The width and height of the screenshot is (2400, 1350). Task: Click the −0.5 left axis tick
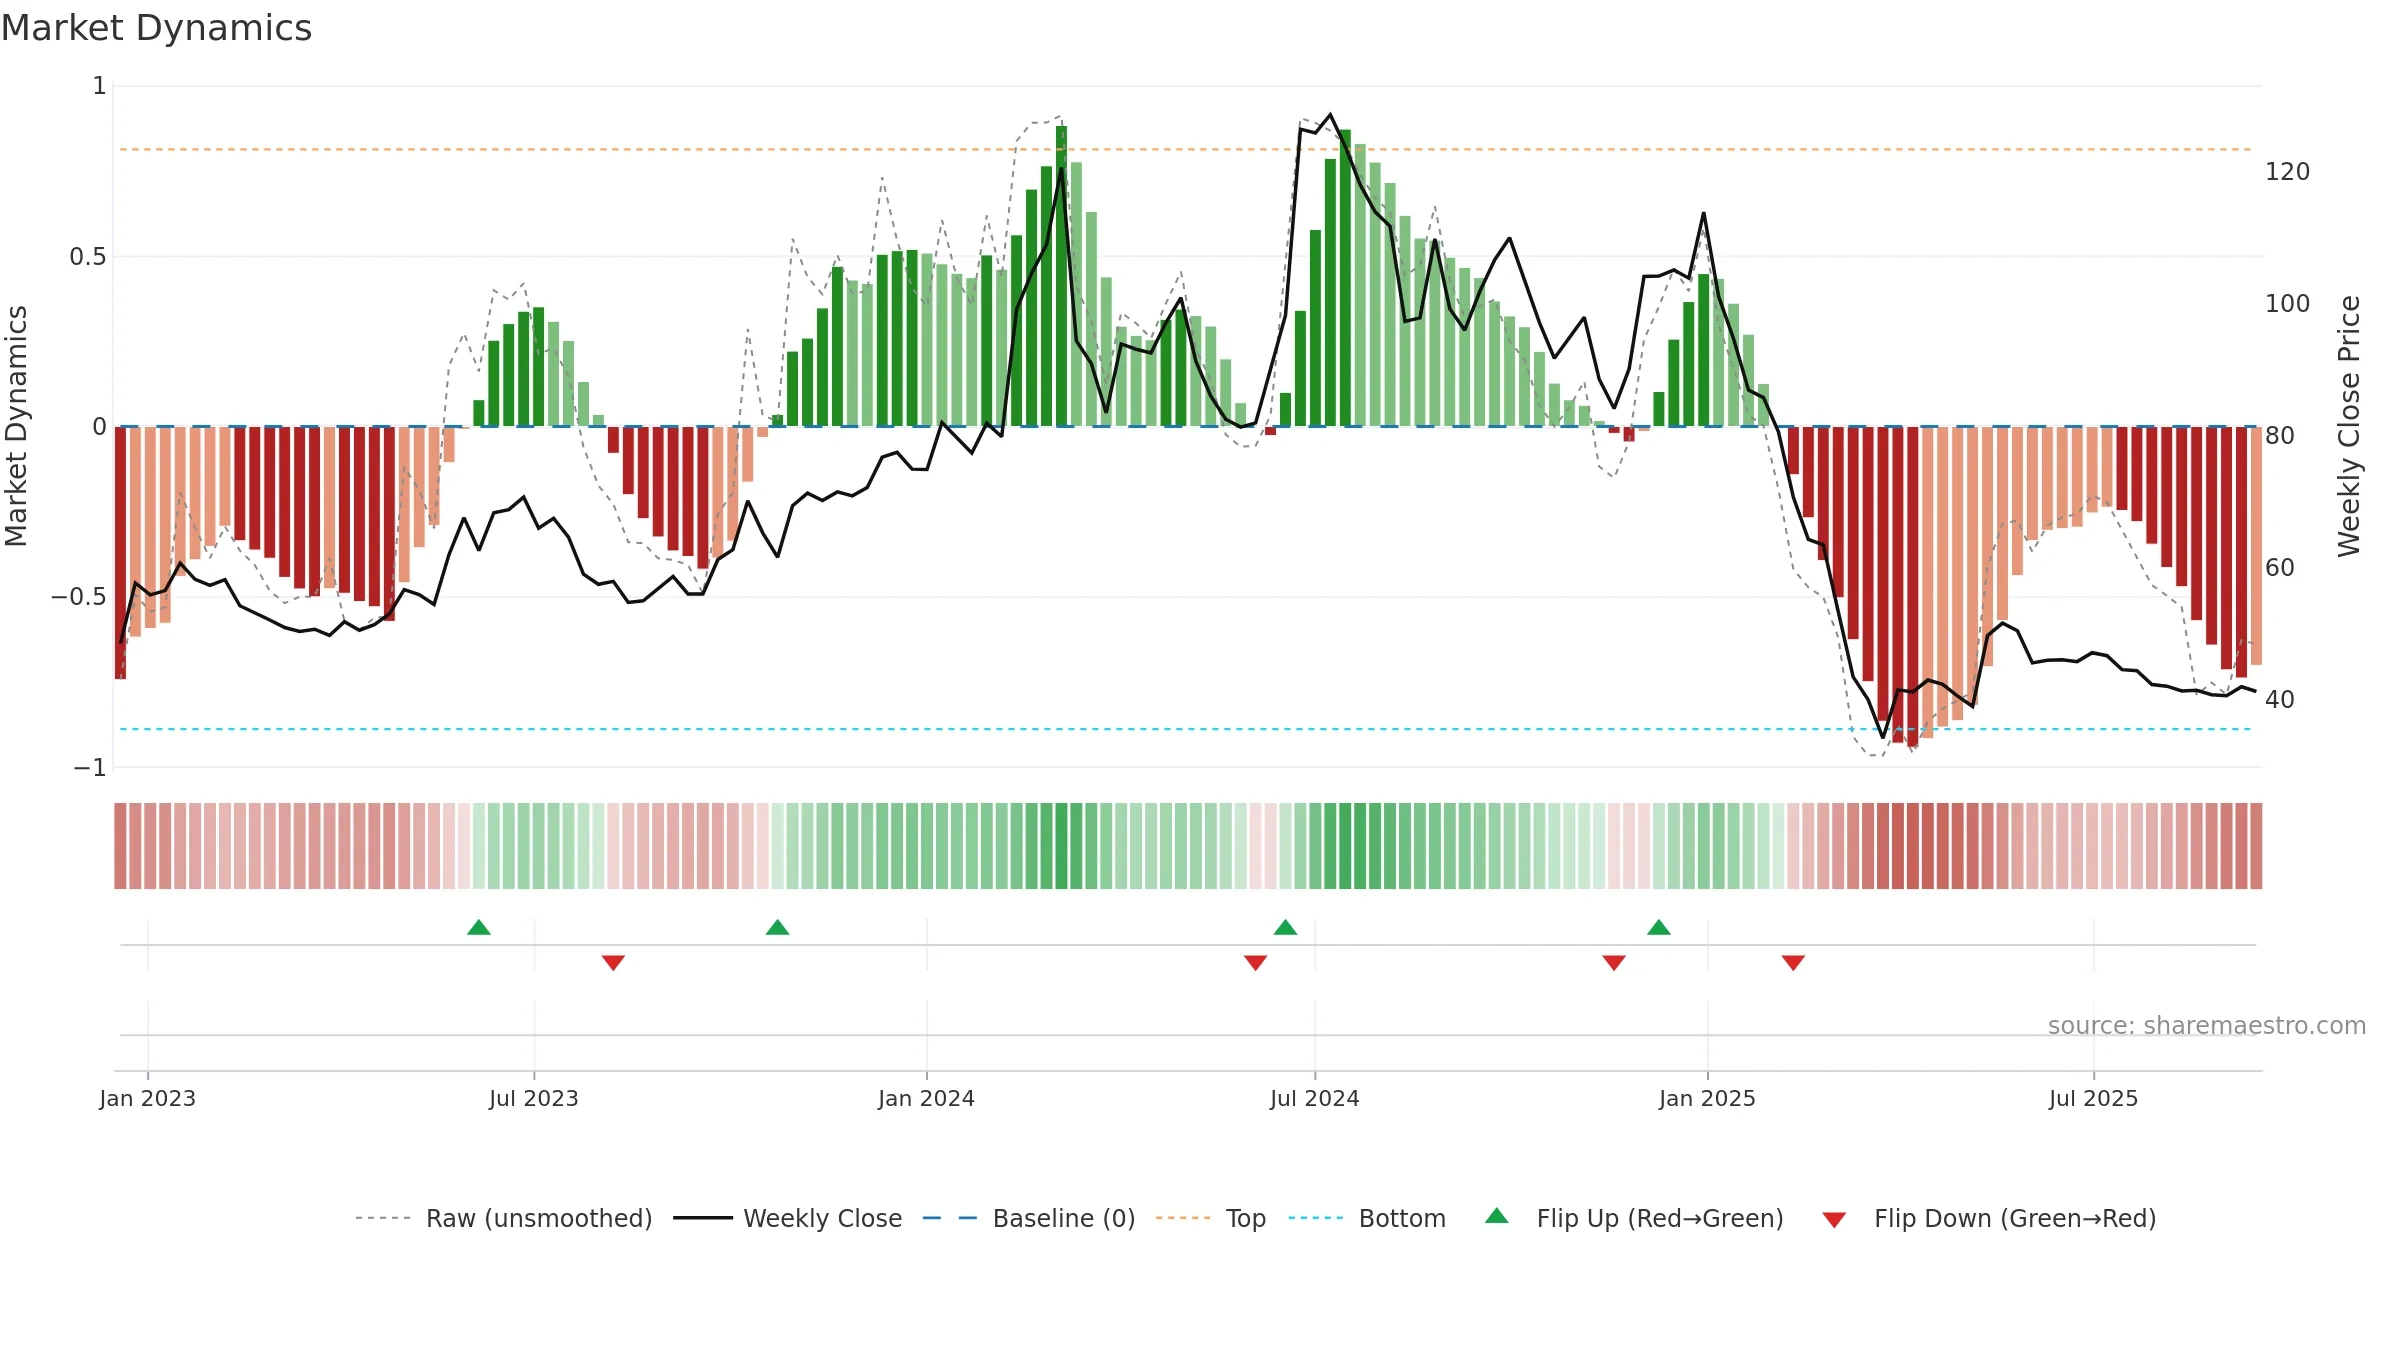(79, 597)
